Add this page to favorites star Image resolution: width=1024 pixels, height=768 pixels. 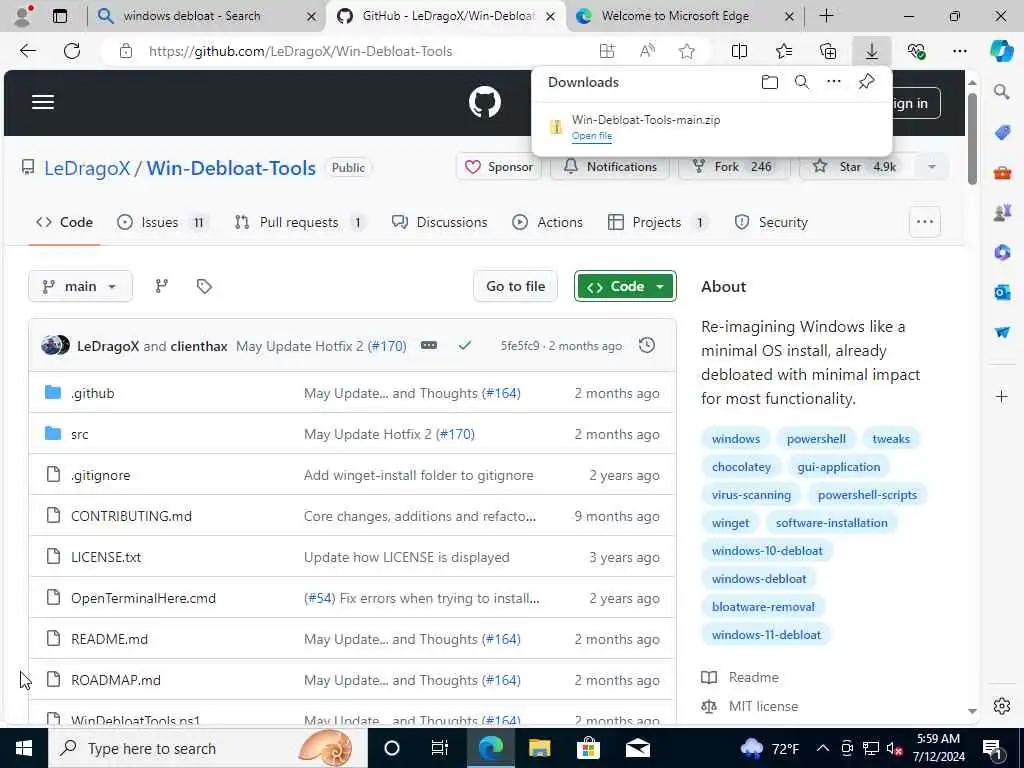[686, 51]
